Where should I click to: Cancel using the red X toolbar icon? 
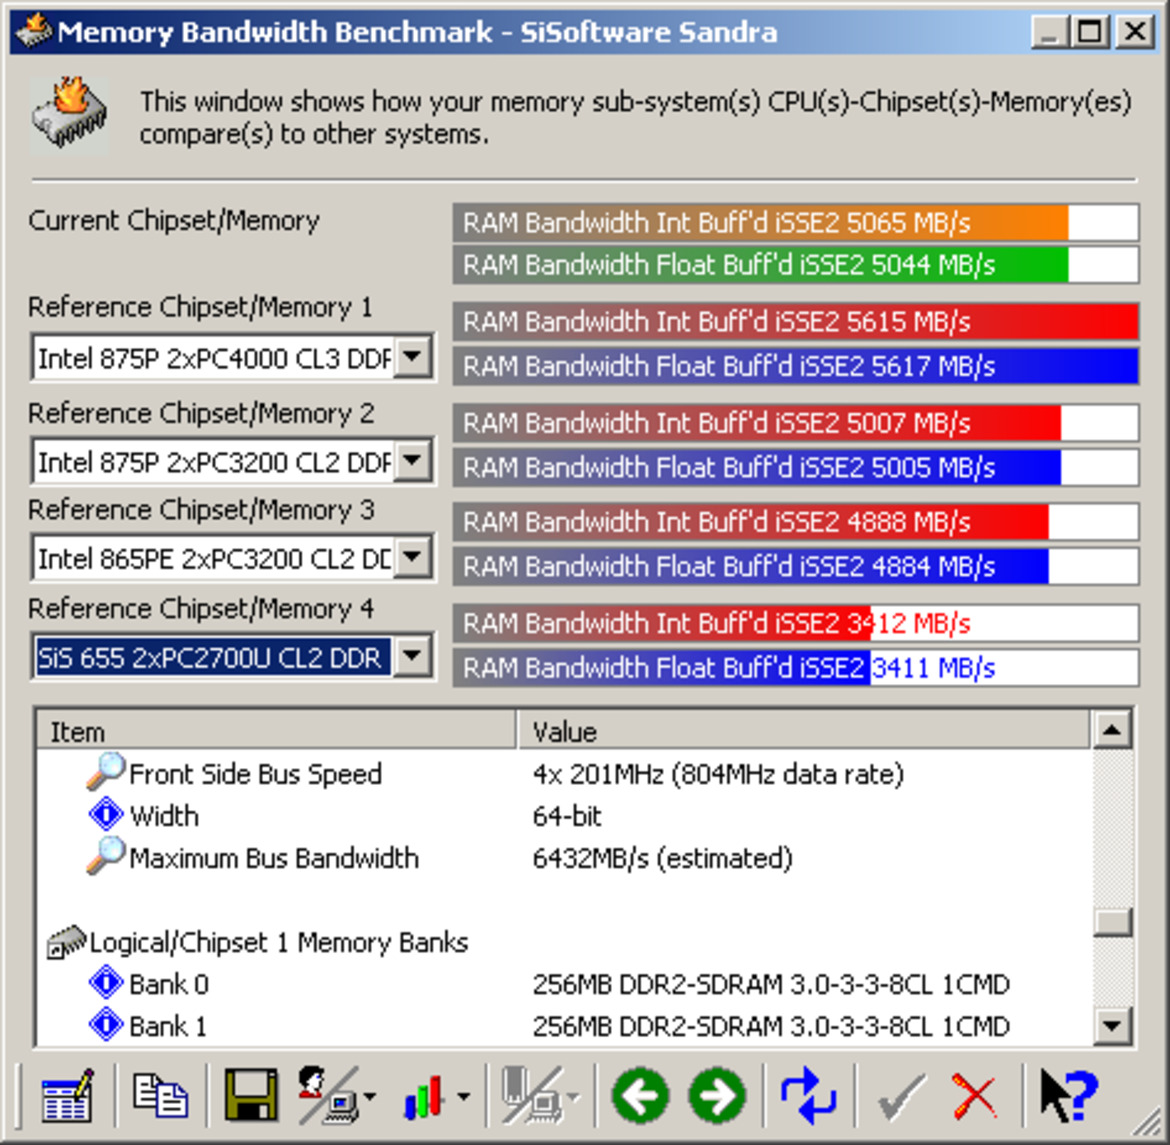click(x=975, y=1097)
